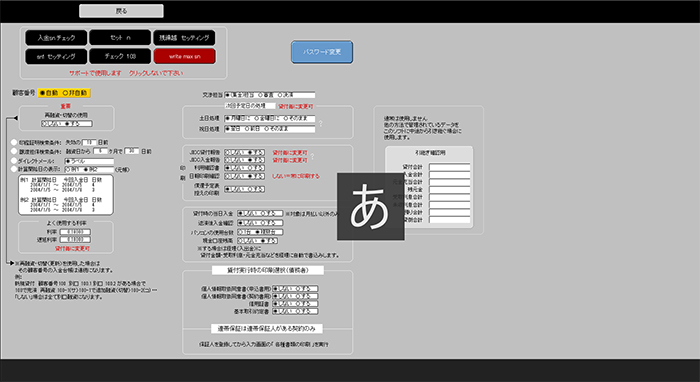
Task: Select そのまま for 土日処理
Action: pos(295,119)
